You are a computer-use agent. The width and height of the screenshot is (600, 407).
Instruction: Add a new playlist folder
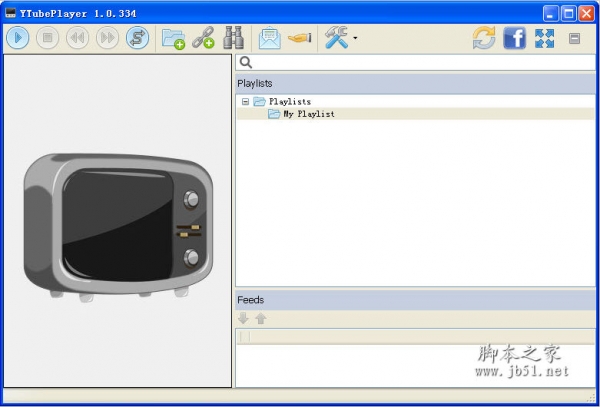pyautogui.click(x=173, y=38)
